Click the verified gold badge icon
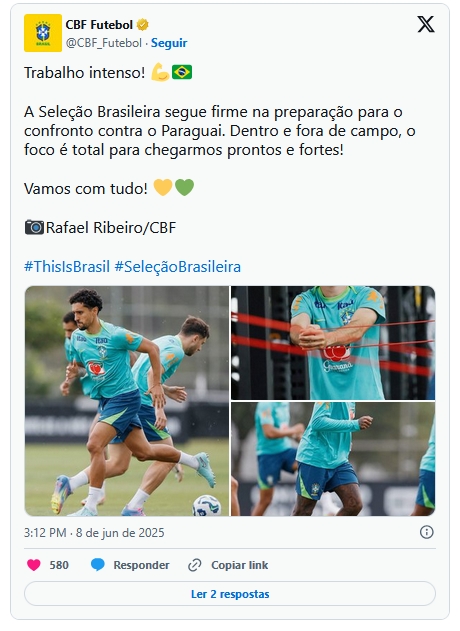460x631 pixels. coord(142,25)
